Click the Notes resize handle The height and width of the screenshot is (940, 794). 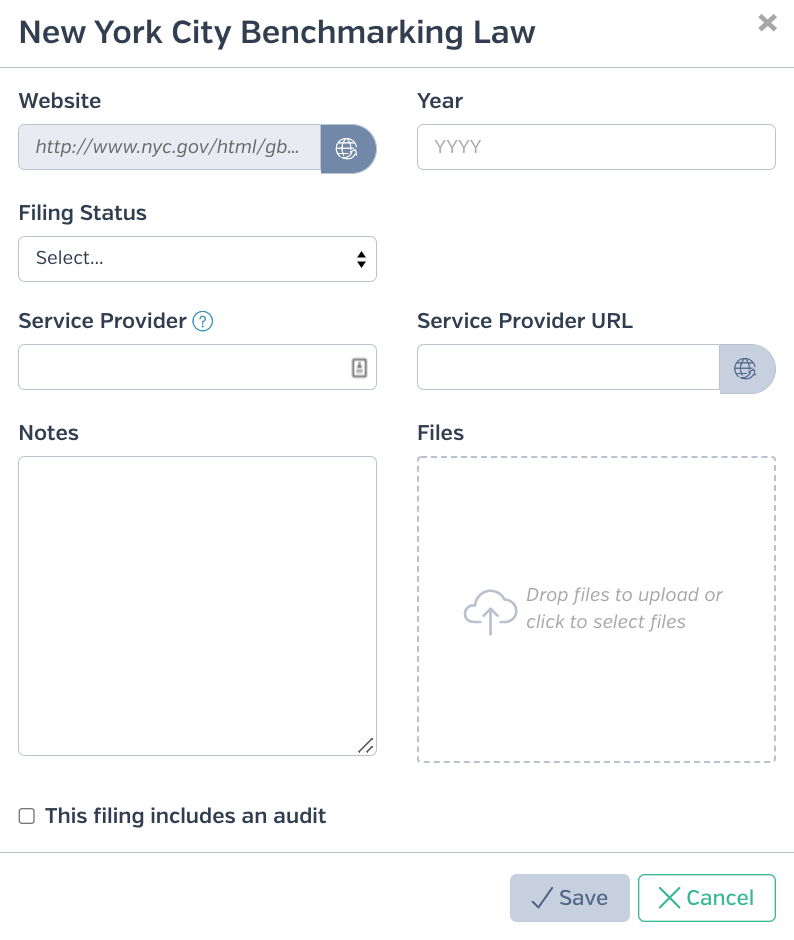coord(366,745)
